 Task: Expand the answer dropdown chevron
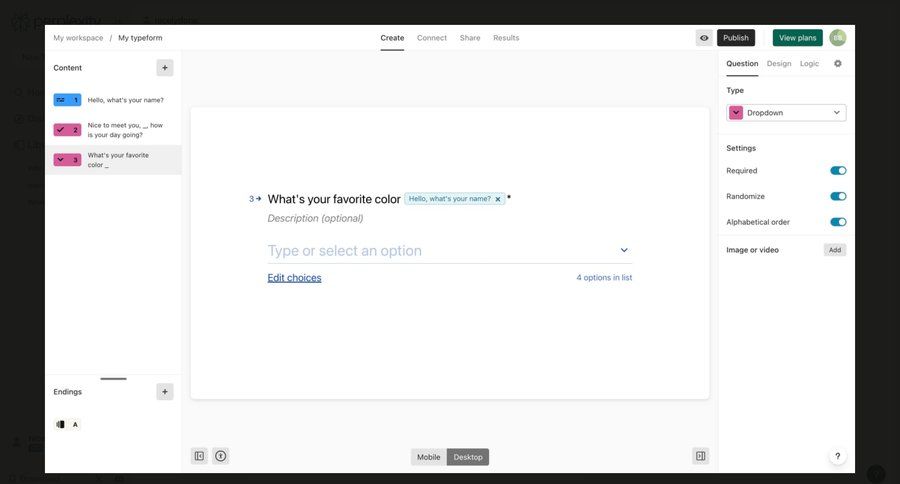[x=624, y=250]
